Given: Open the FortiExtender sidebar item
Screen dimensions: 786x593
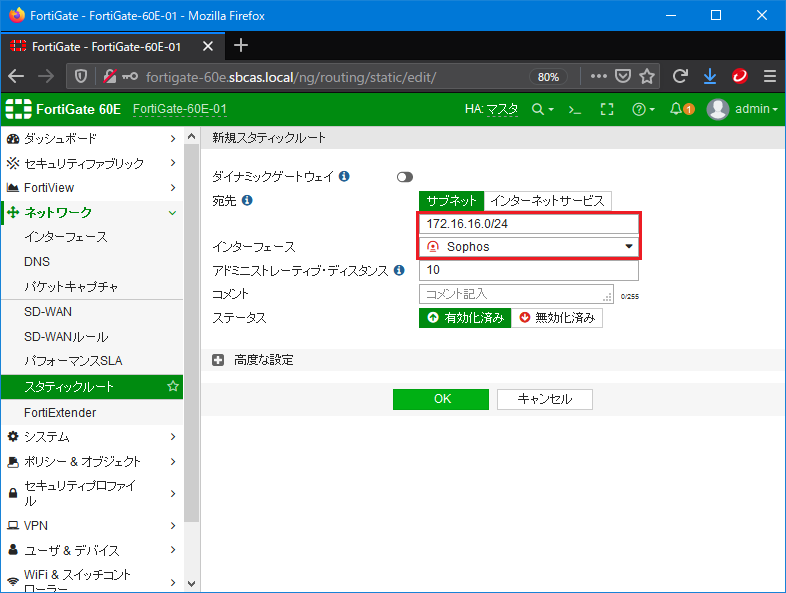Looking at the screenshot, I should (x=92, y=413).
